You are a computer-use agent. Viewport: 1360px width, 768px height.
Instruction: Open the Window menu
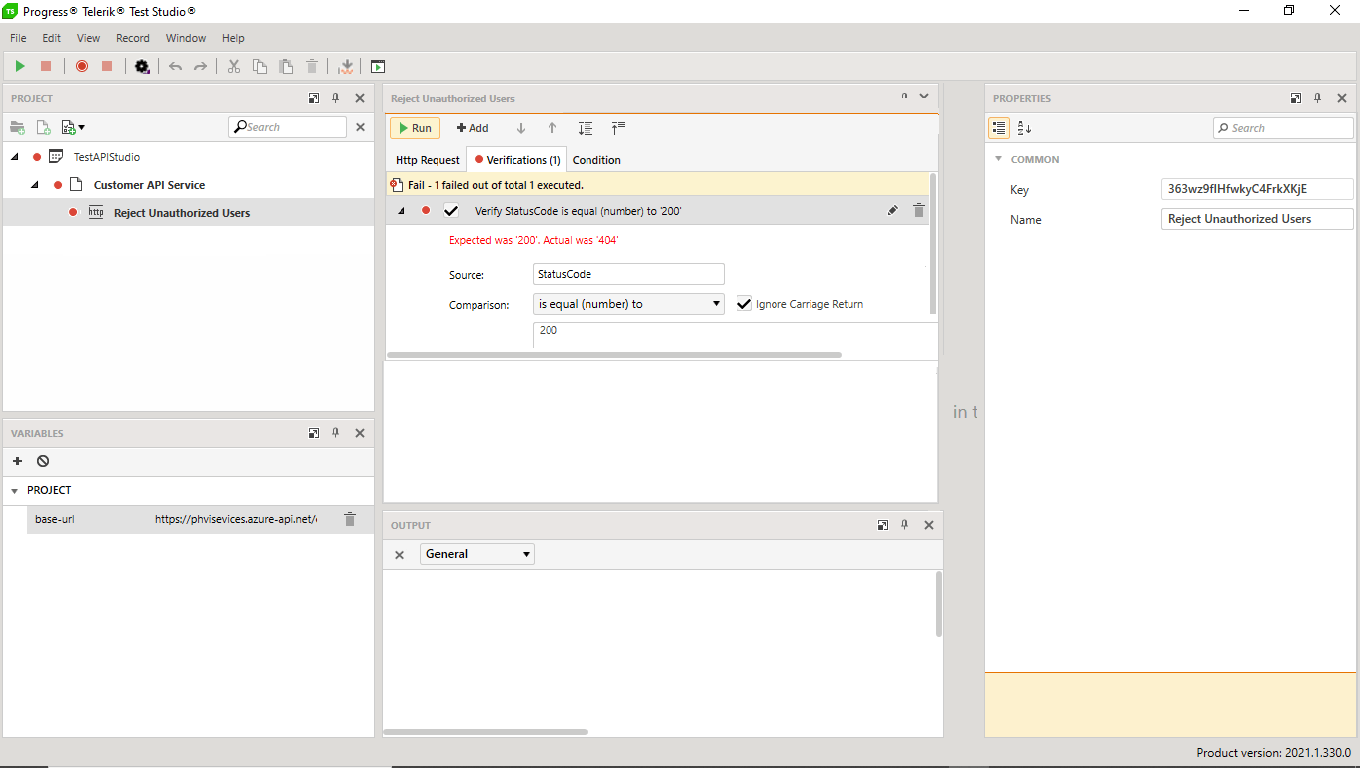(186, 38)
